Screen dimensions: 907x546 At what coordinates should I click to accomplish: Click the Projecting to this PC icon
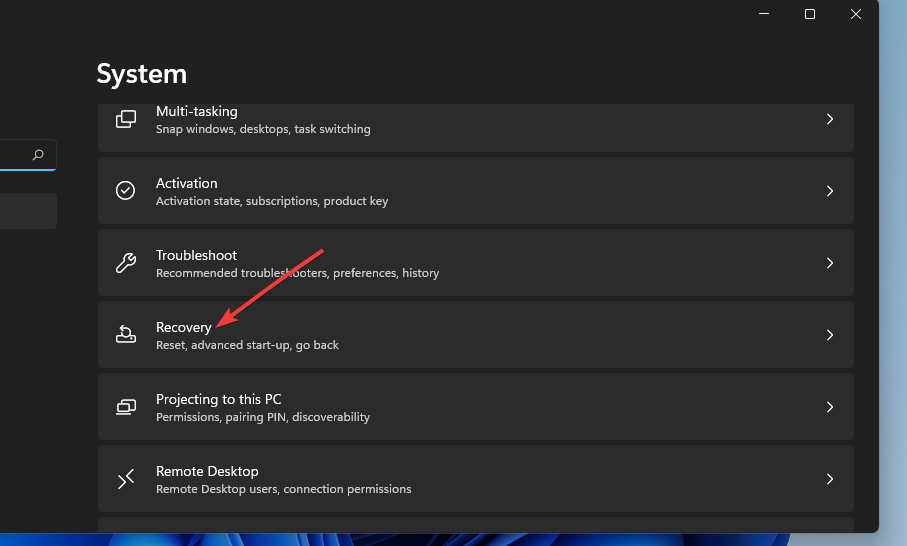tap(126, 407)
